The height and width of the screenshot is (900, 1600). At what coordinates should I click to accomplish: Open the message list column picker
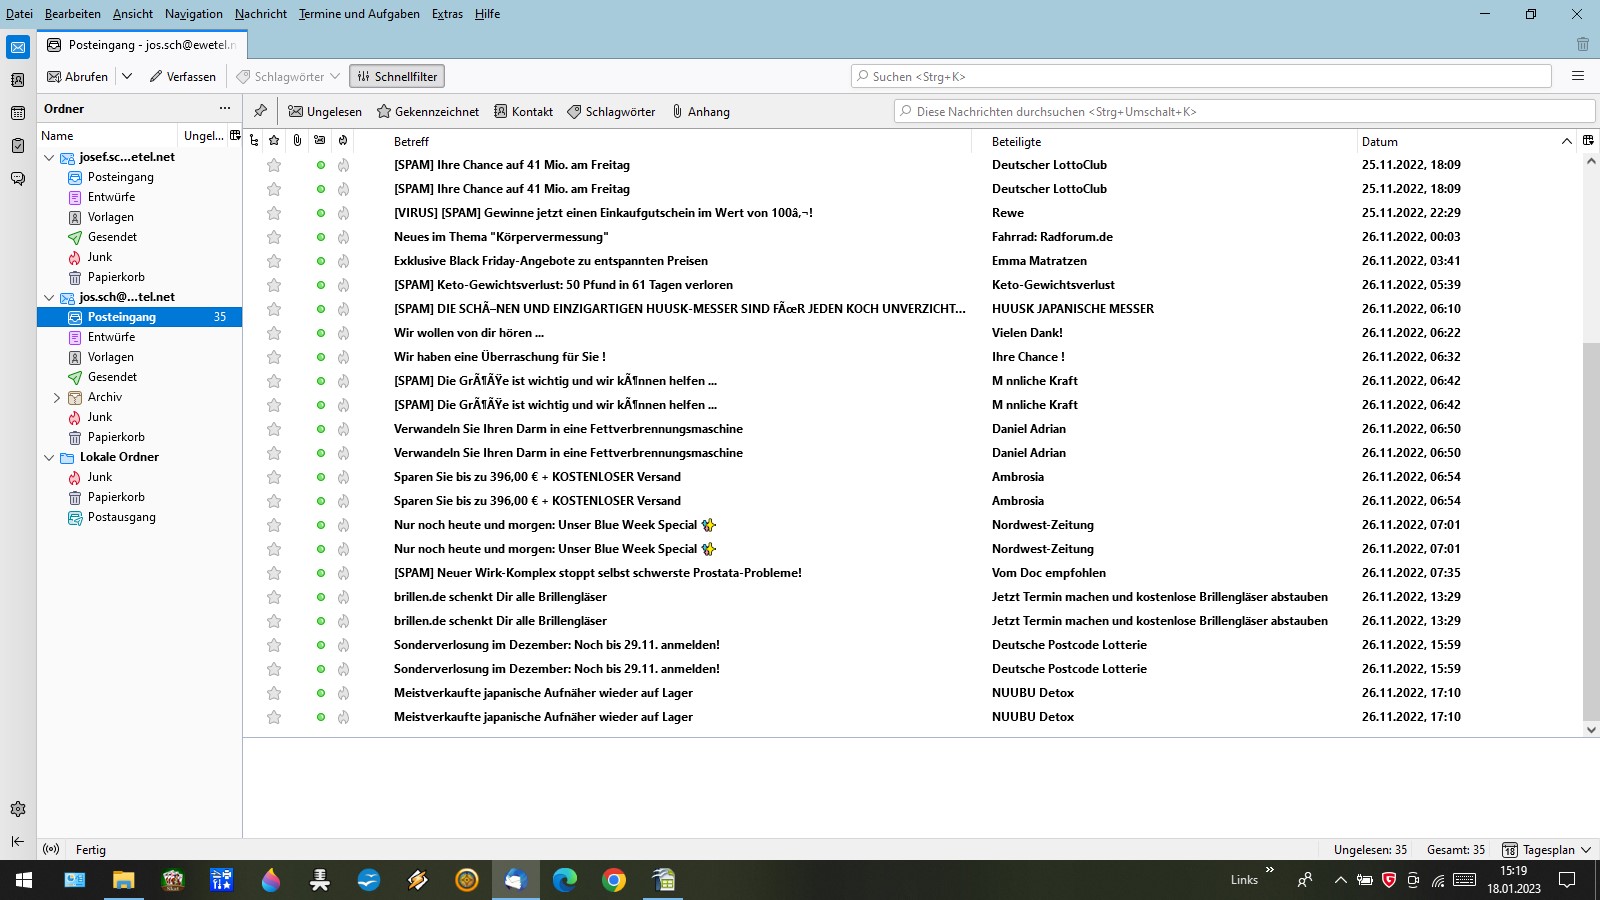click(1588, 140)
